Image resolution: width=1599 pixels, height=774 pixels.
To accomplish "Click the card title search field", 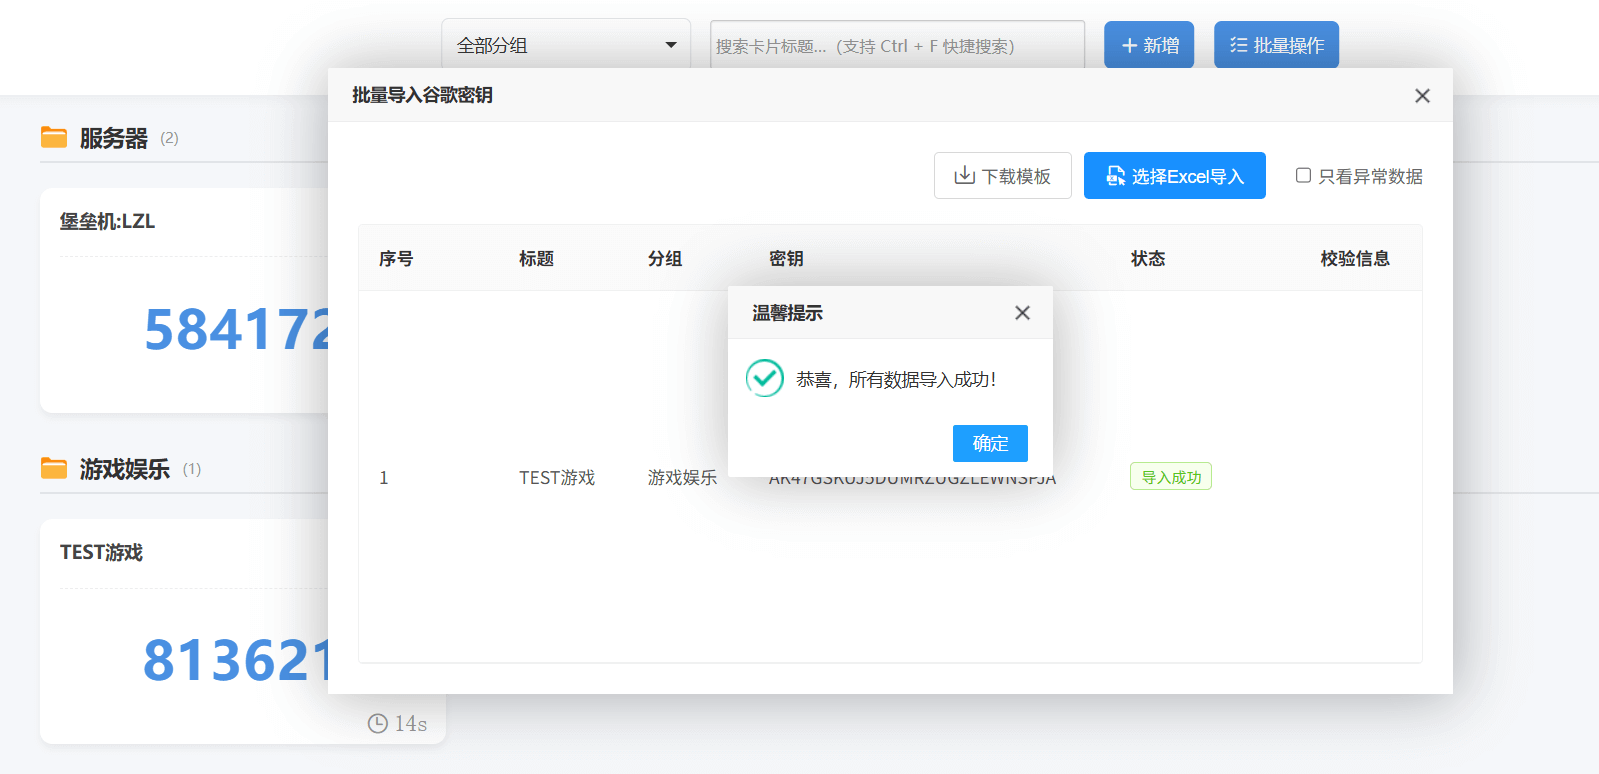I will [897, 46].
